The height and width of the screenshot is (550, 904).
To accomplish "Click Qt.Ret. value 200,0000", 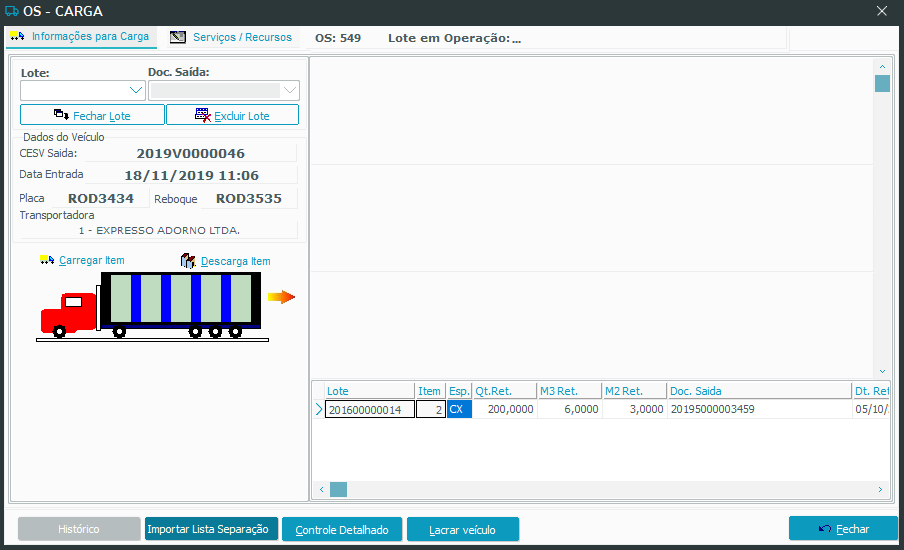I will pos(504,409).
